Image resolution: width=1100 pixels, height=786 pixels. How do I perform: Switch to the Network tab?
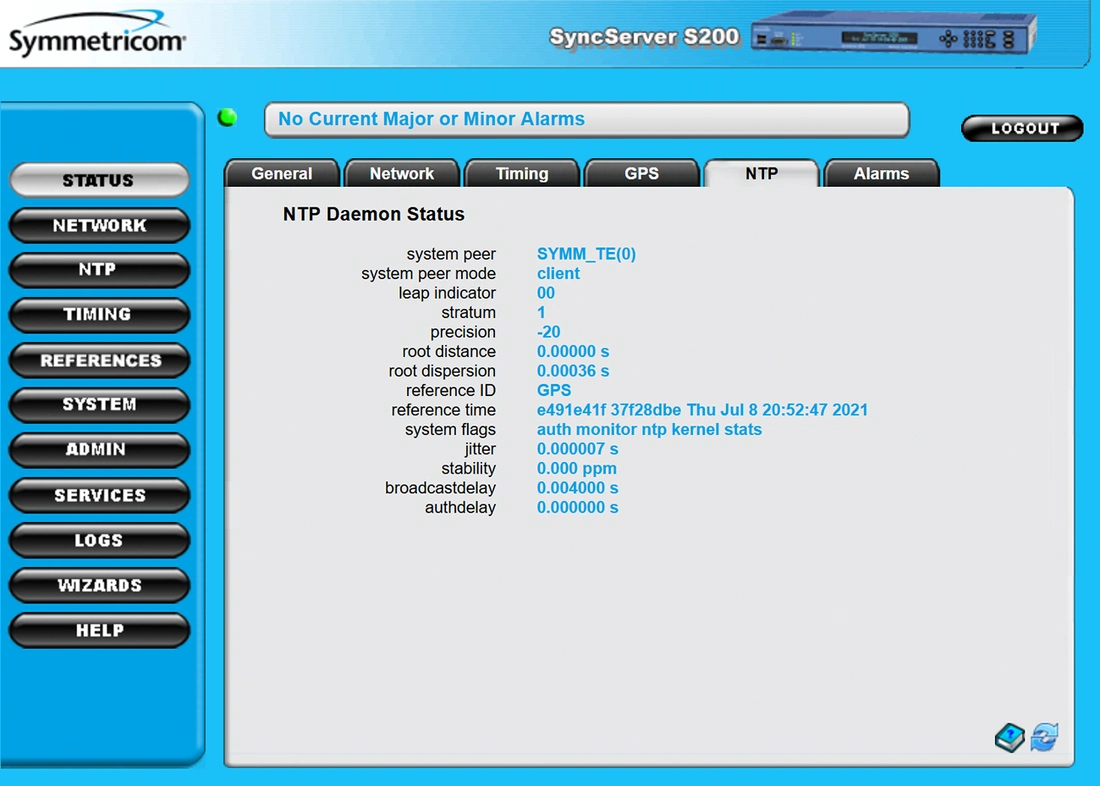(x=402, y=173)
